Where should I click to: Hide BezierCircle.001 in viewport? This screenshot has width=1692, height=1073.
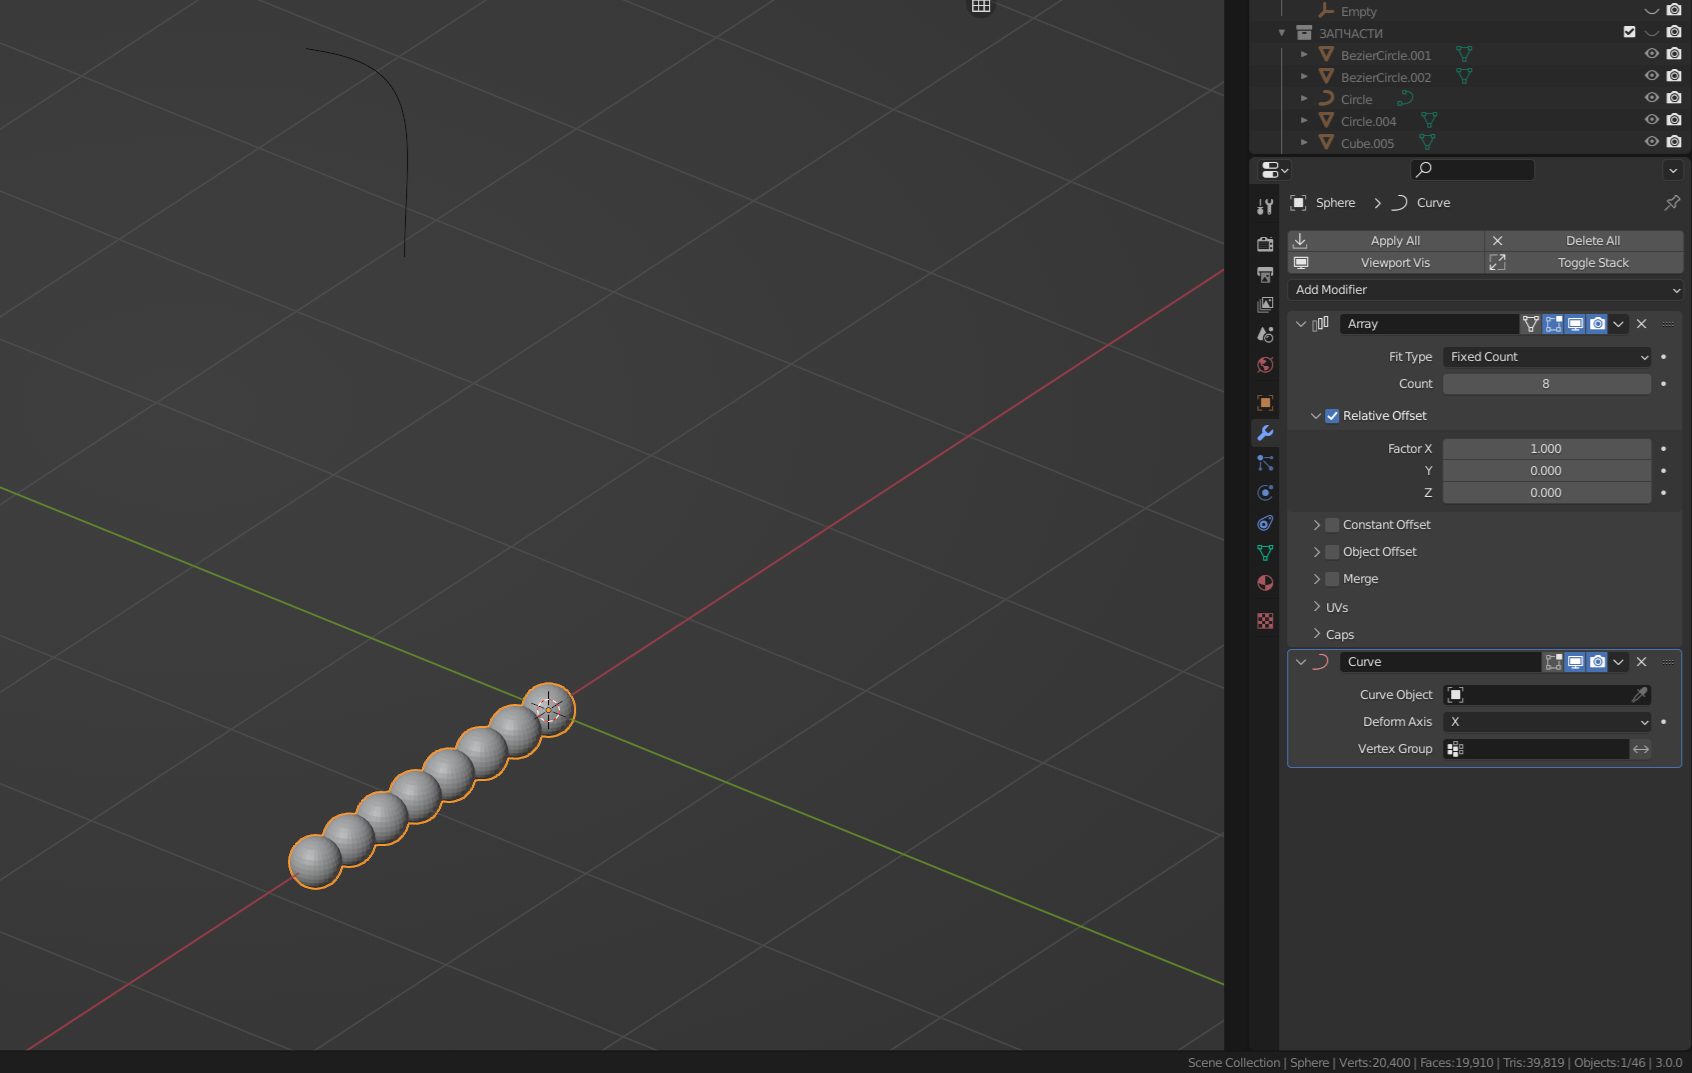(1651, 54)
